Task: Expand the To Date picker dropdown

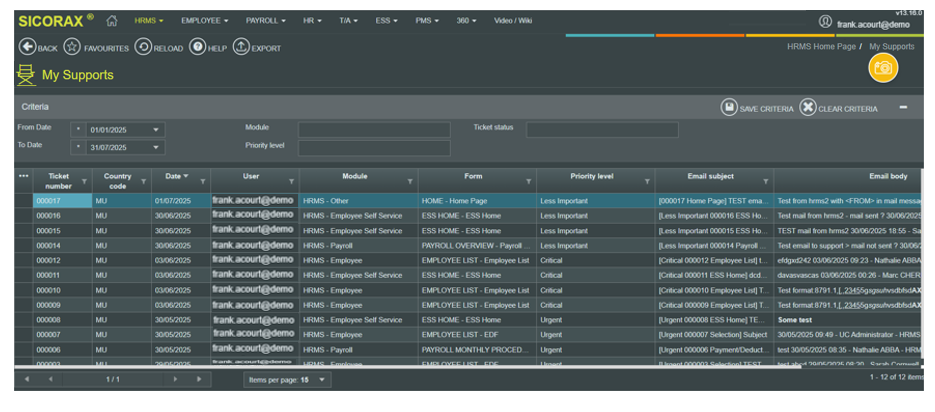Action: coord(157,148)
